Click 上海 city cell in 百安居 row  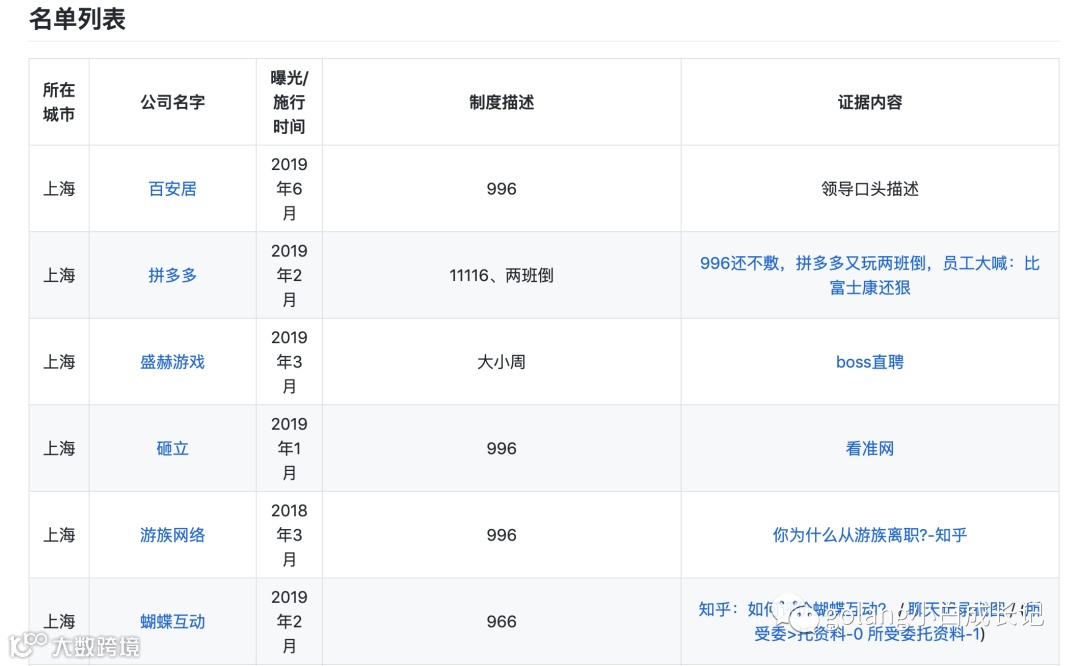tap(59, 189)
